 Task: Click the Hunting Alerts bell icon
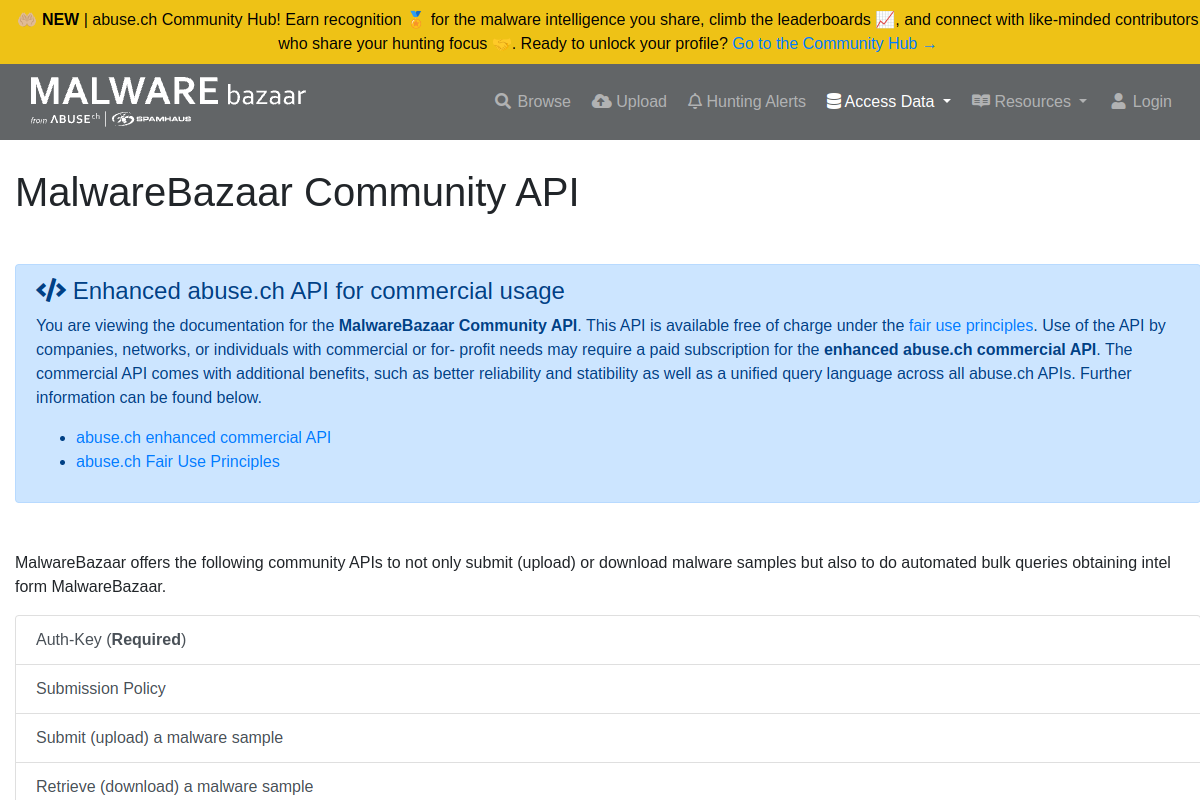pos(695,101)
